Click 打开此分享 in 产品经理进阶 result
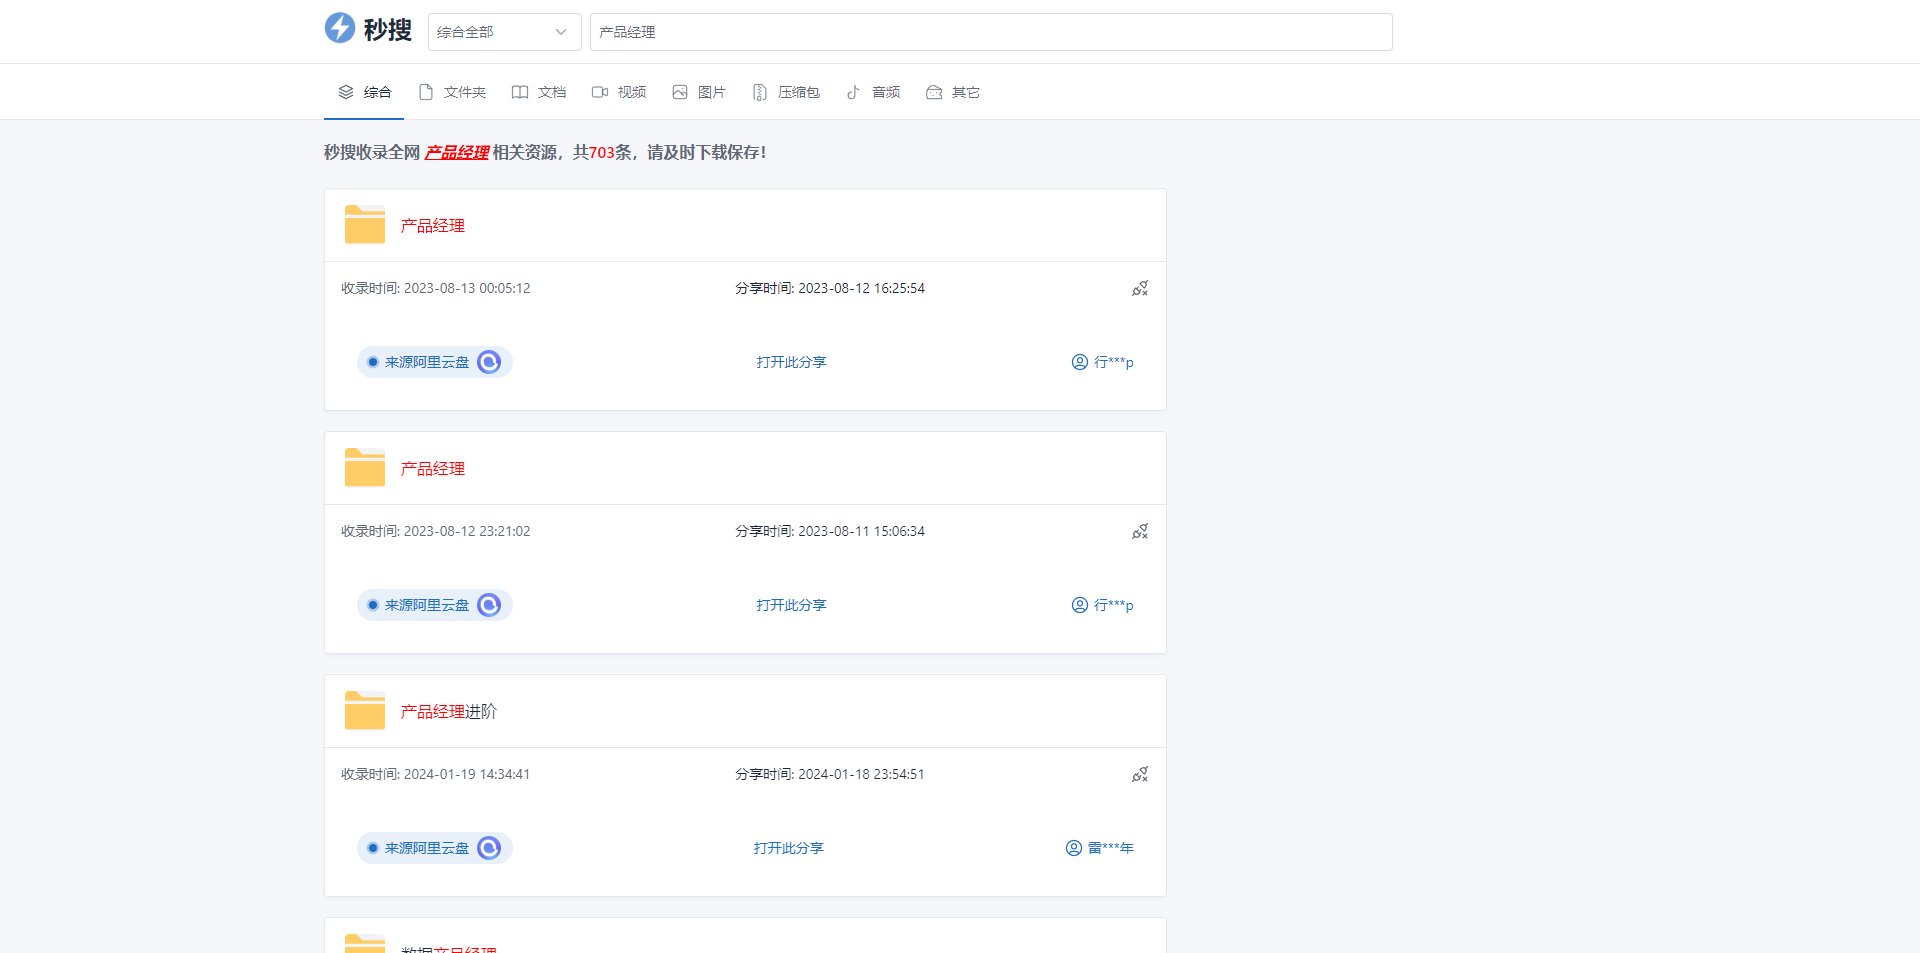1920x953 pixels. coord(788,848)
